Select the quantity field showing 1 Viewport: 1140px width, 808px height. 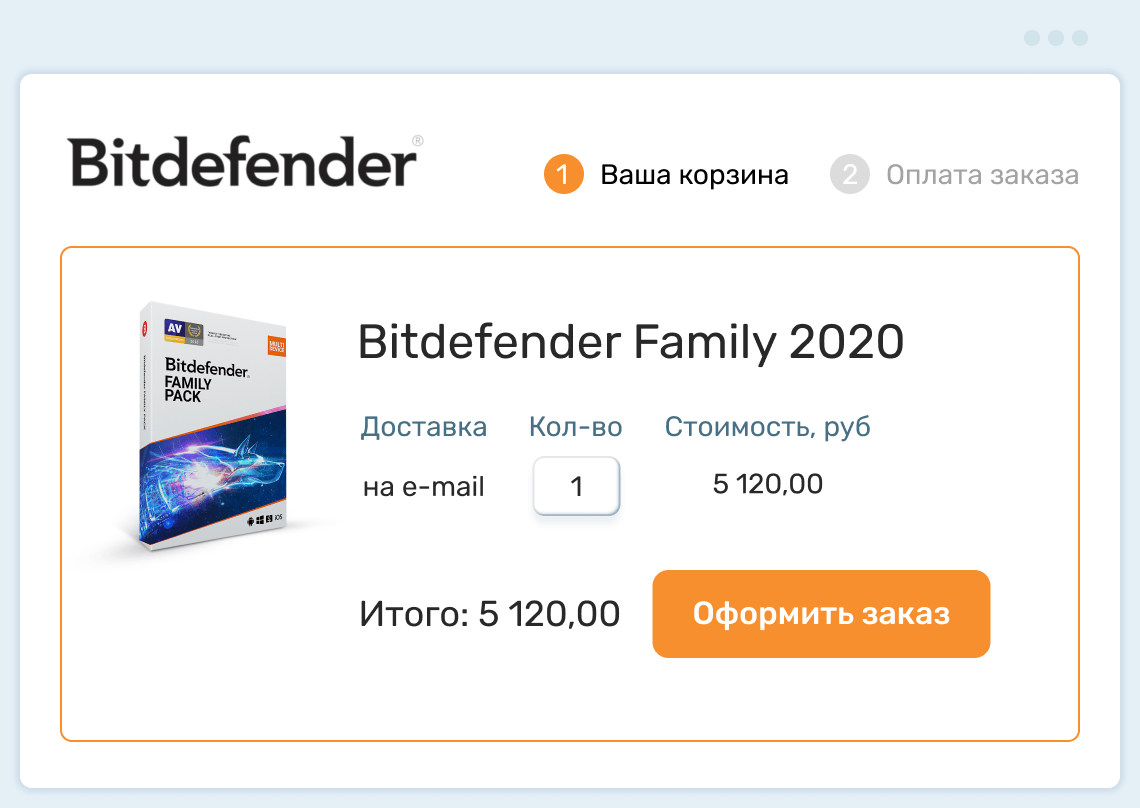576,485
